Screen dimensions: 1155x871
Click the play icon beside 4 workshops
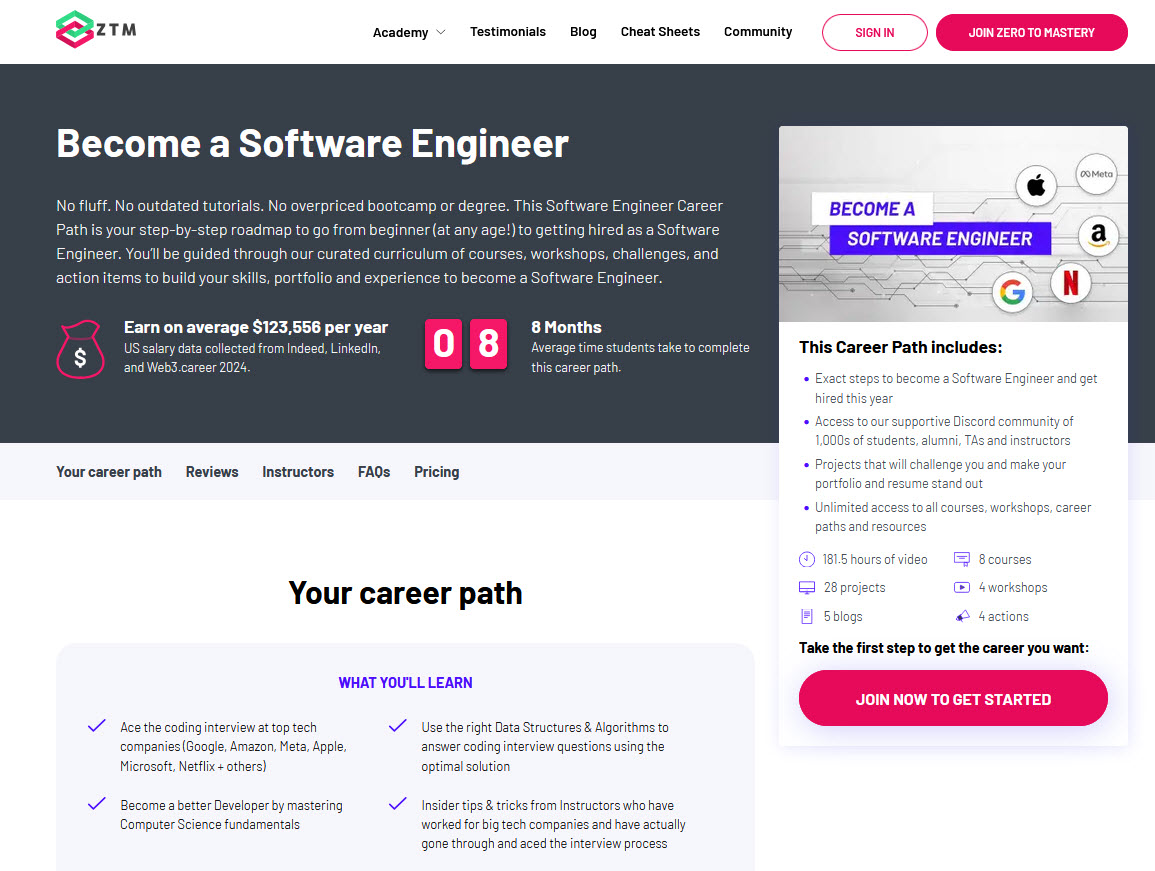point(962,587)
